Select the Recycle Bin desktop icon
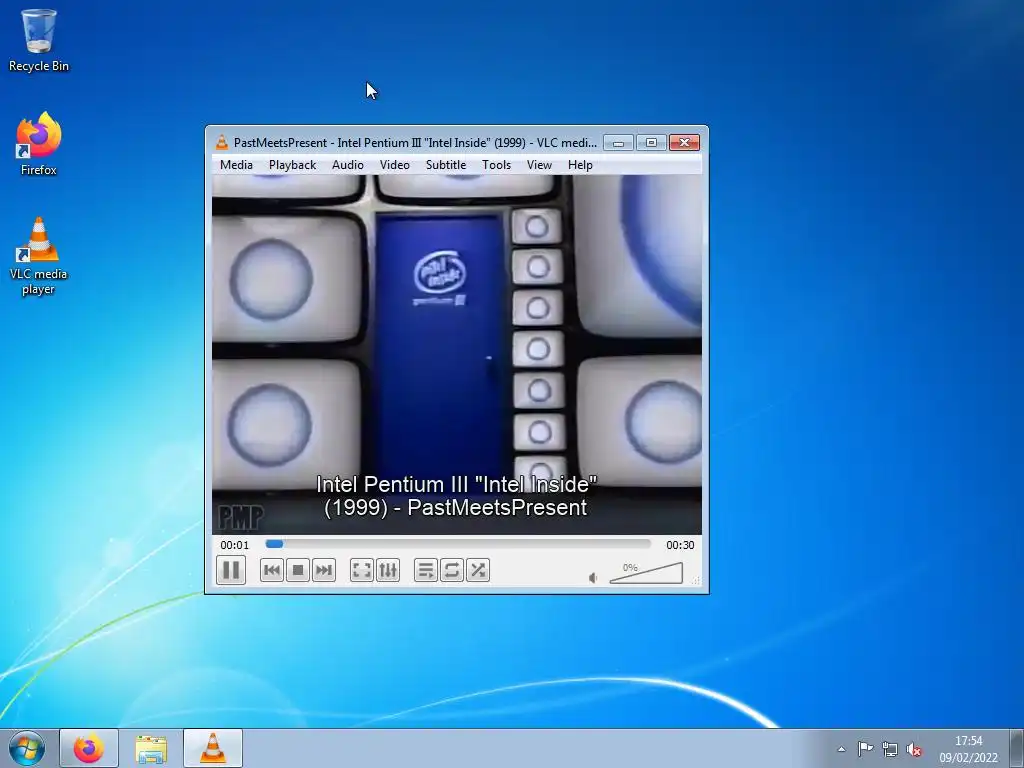Viewport: 1024px width, 768px height. point(39,40)
